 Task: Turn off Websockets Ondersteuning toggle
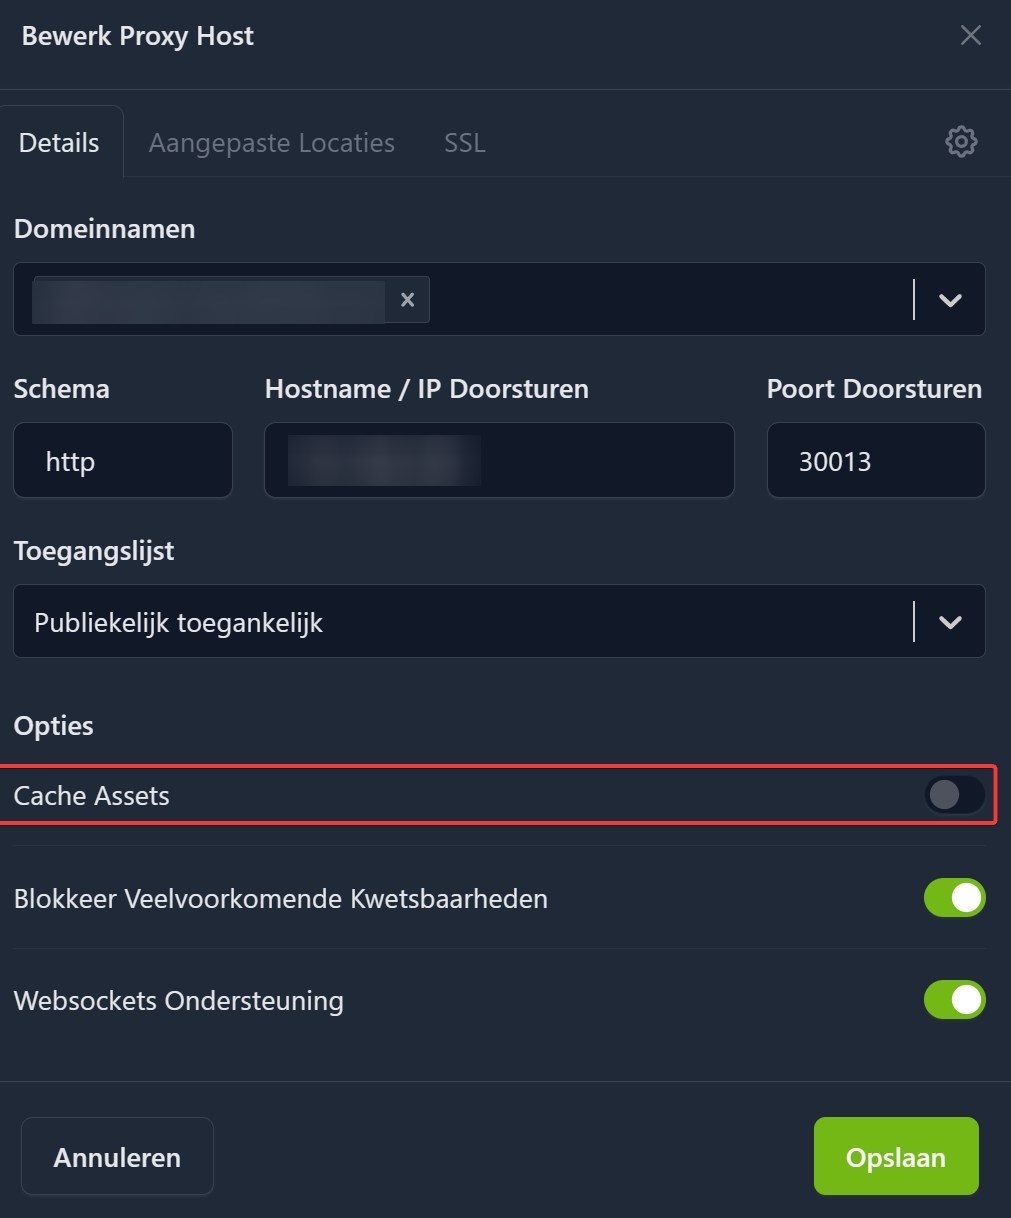pyautogui.click(x=954, y=1000)
